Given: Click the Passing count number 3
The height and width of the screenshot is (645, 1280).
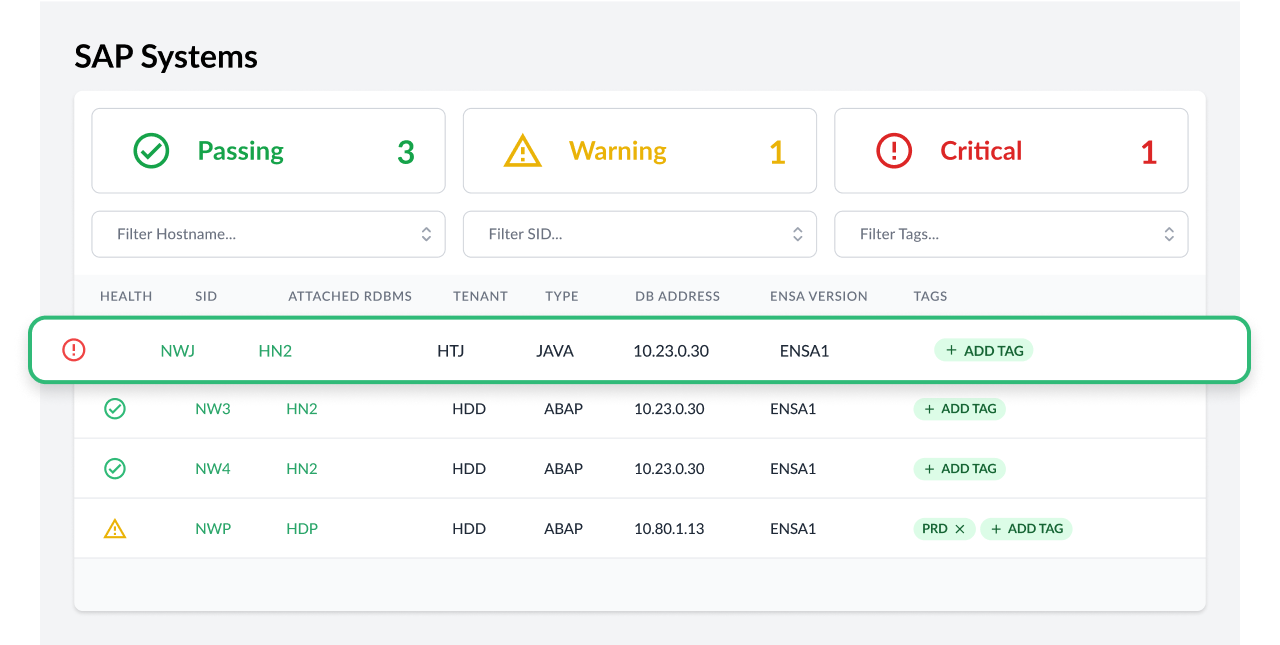Looking at the screenshot, I should click(x=406, y=152).
